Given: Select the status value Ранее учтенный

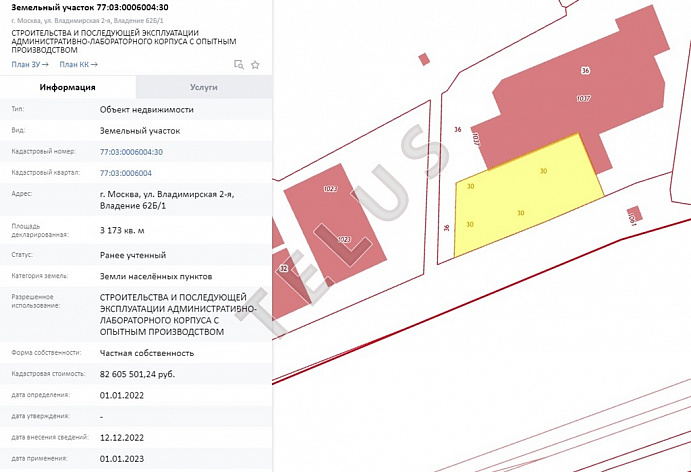Looking at the screenshot, I should [133, 255].
